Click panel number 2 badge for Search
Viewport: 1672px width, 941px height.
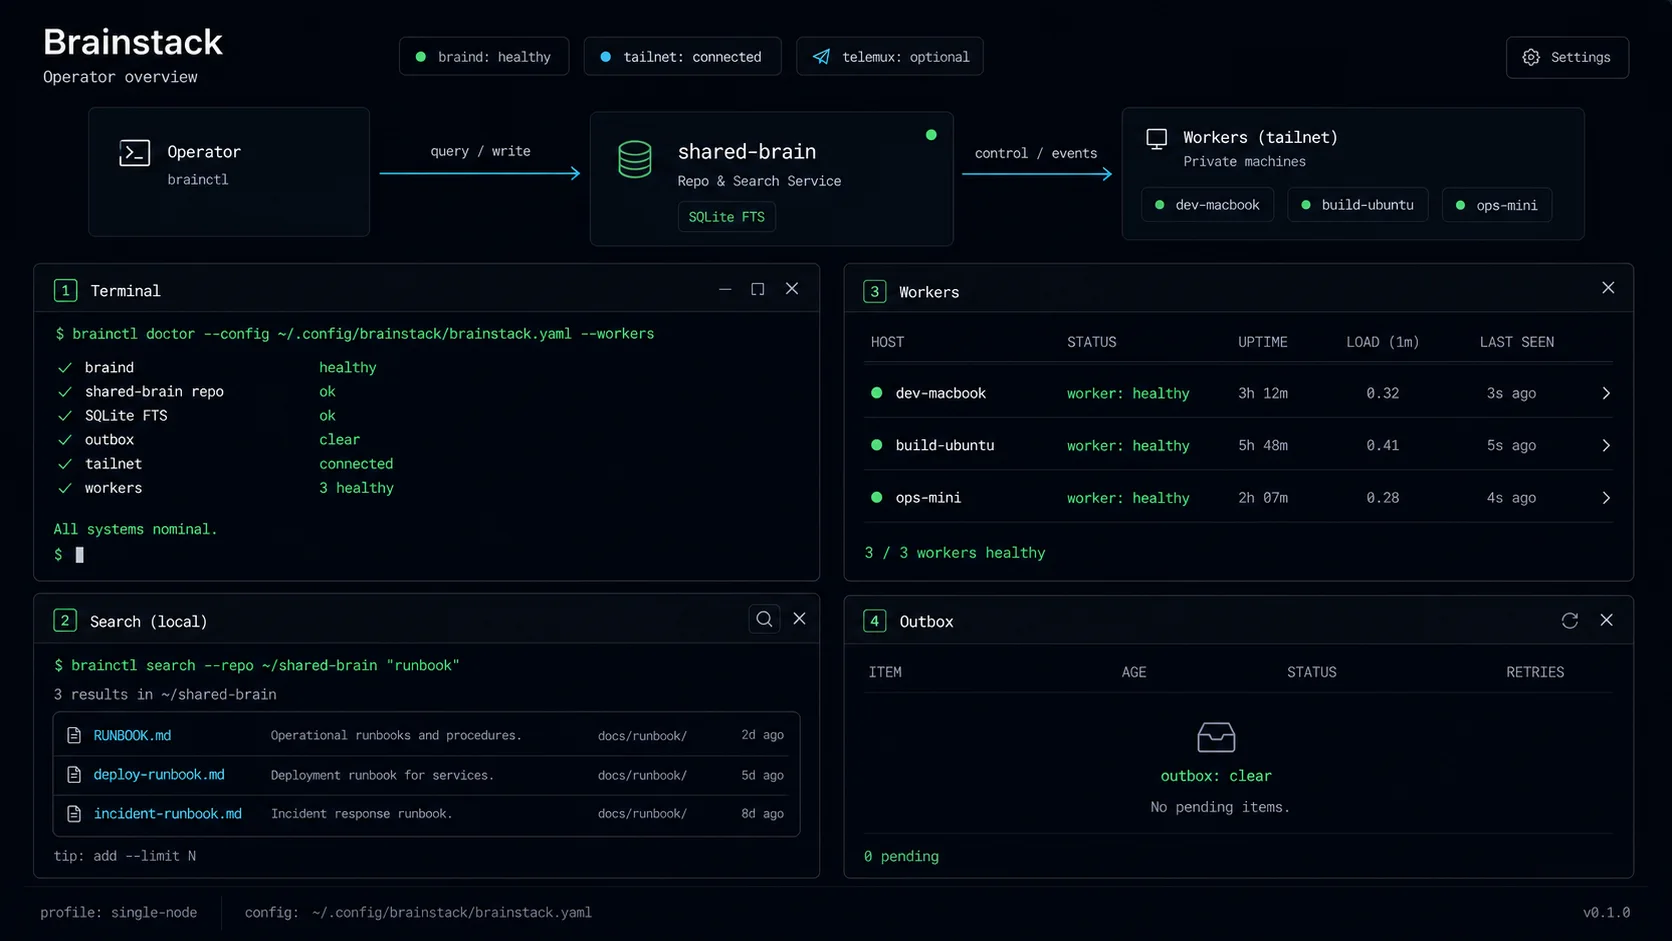(x=65, y=621)
